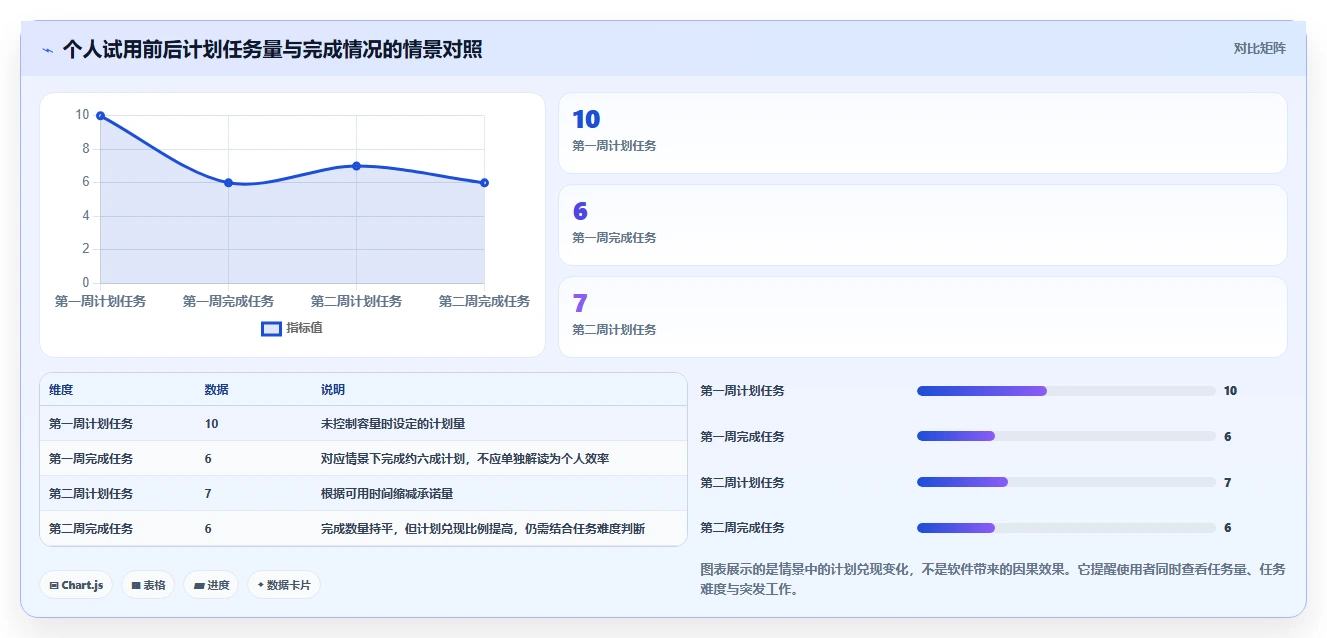Toggle the 指标值 legend swatch under the chart
The height and width of the screenshot is (638, 1327).
coord(272,328)
